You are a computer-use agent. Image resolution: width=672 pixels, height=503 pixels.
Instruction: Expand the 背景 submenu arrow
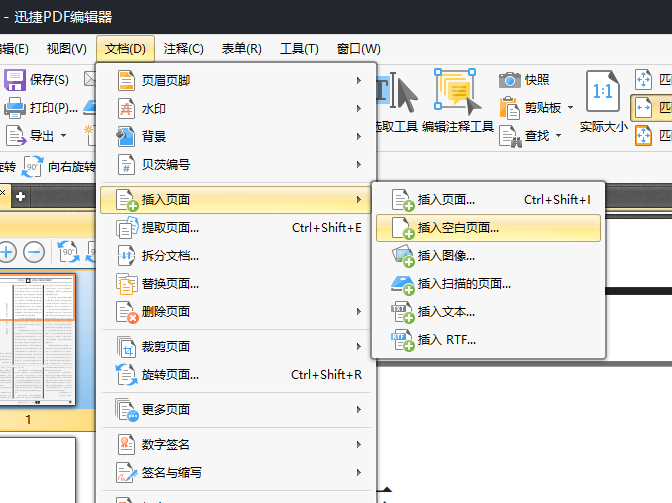coord(359,137)
